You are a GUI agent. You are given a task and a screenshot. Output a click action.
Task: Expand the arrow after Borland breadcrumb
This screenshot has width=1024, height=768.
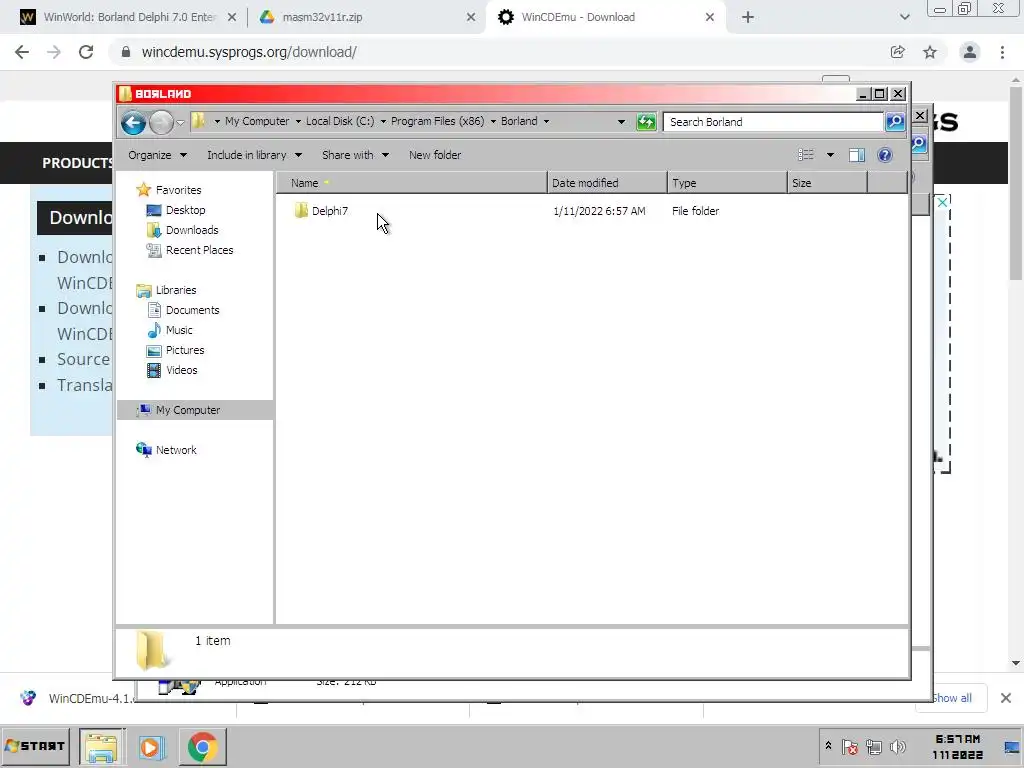pos(546,121)
